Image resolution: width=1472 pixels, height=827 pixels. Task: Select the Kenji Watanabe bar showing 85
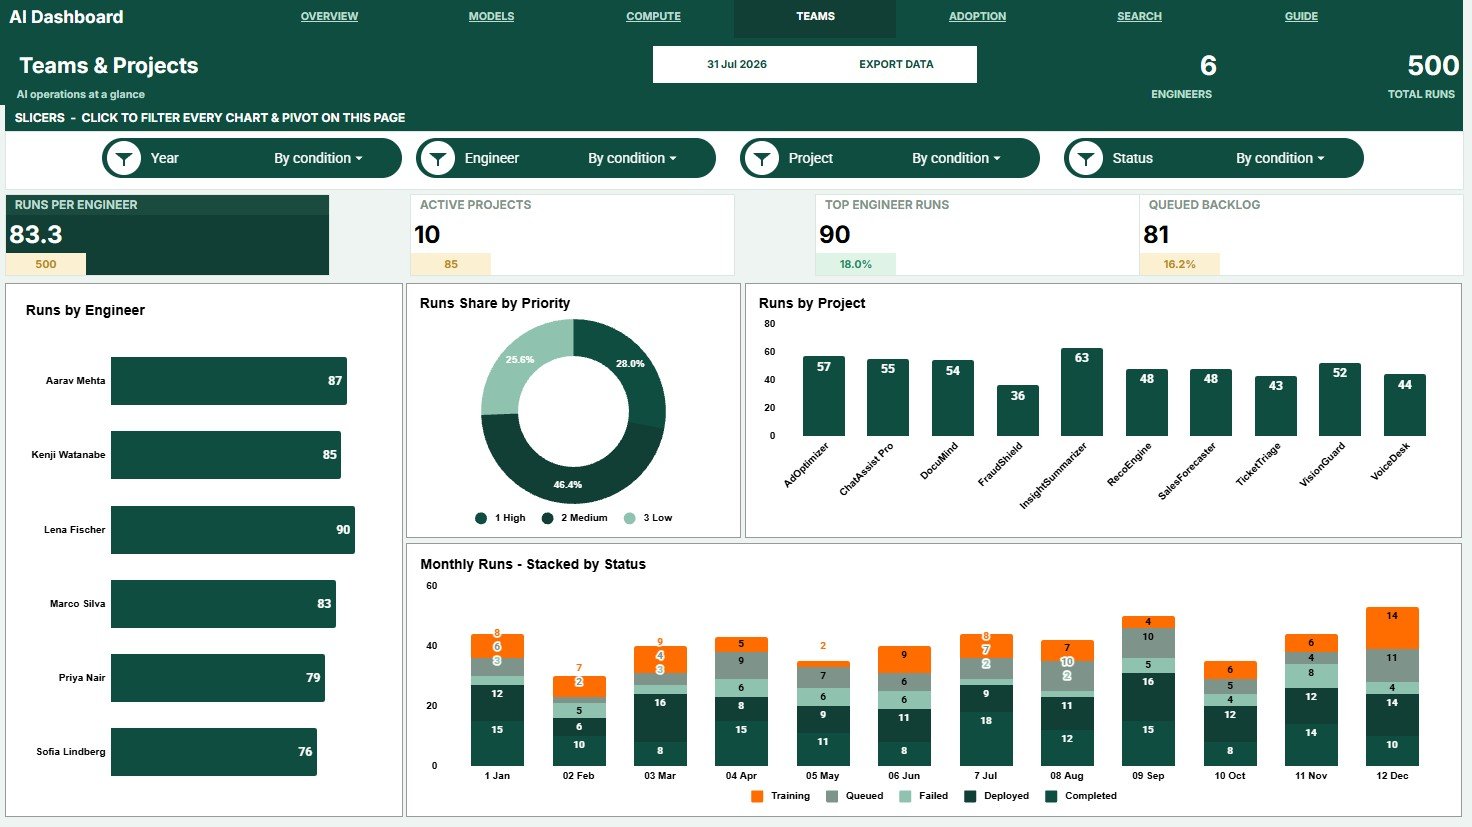coord(225,455)
